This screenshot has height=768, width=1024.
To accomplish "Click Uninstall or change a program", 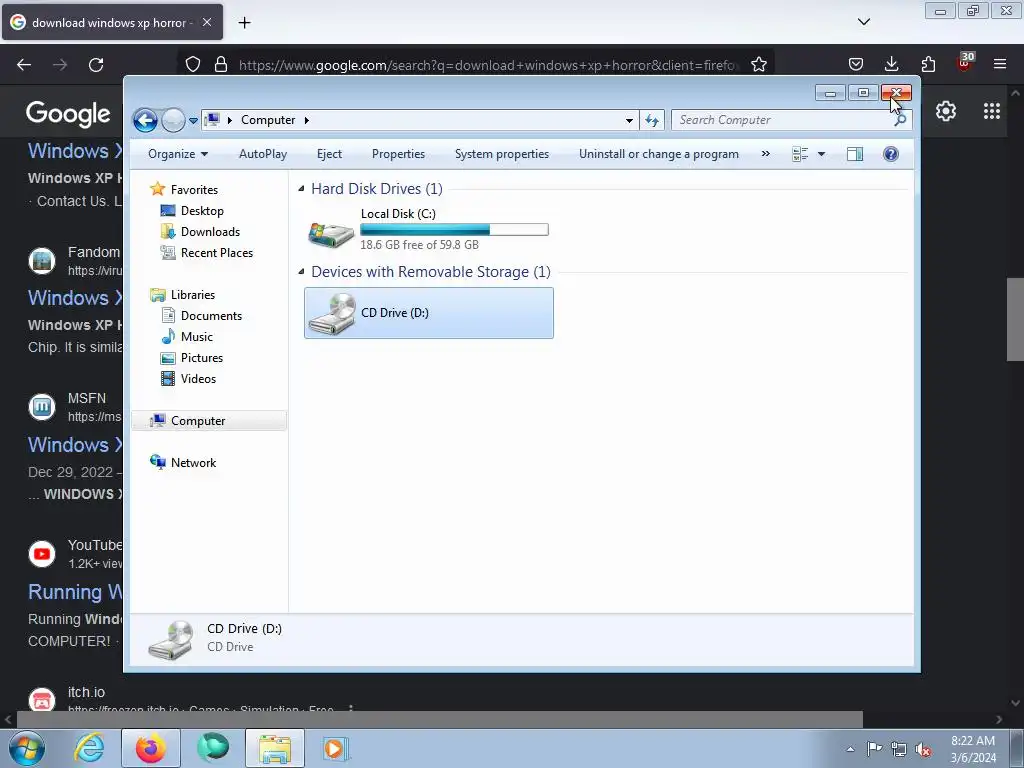I will coord(659,154).
